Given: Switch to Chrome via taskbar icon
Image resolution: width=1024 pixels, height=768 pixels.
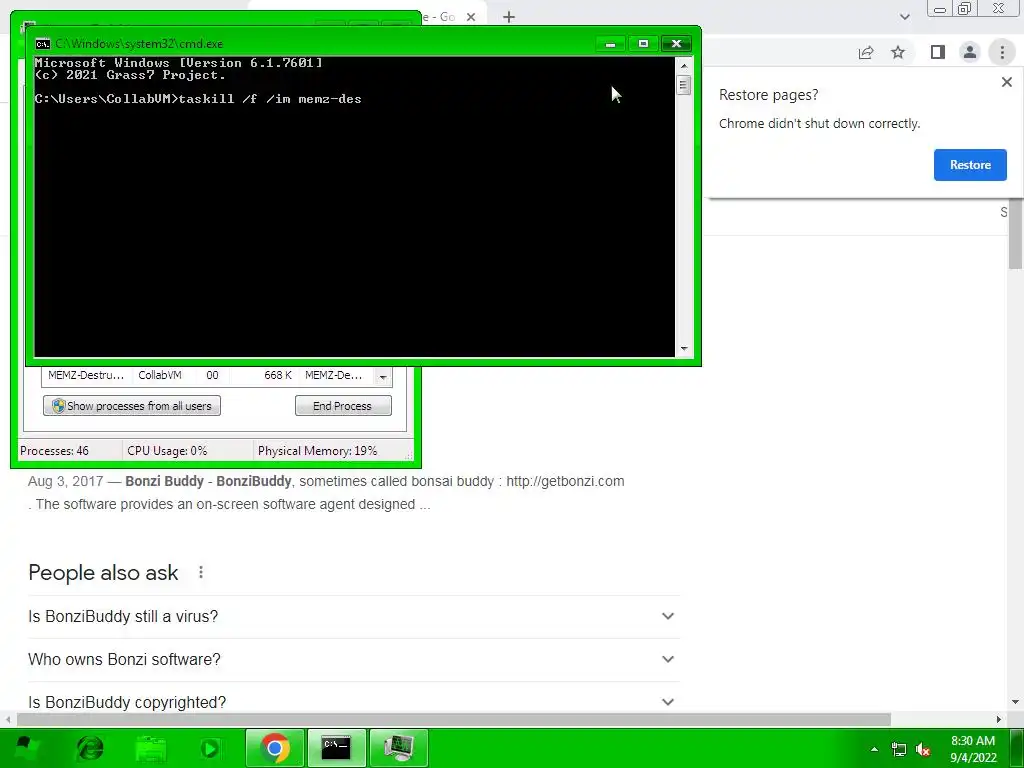Looking at the screenshot, I should point(275,748).
